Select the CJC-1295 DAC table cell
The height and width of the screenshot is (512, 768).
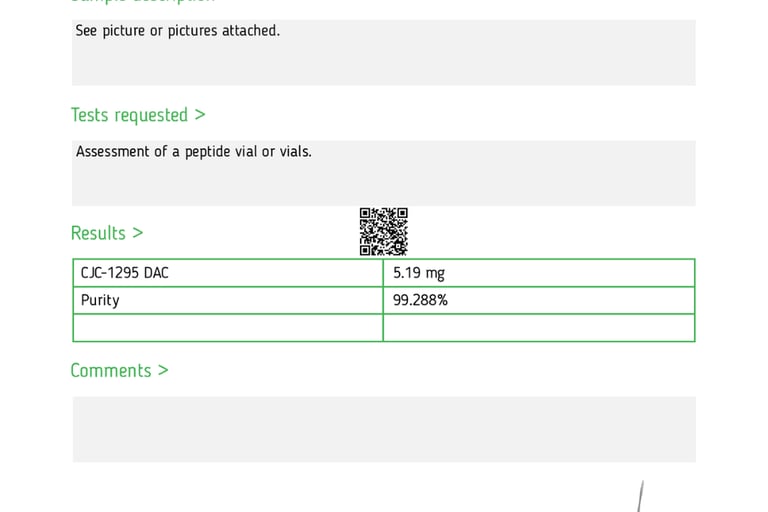pos(228,273)
